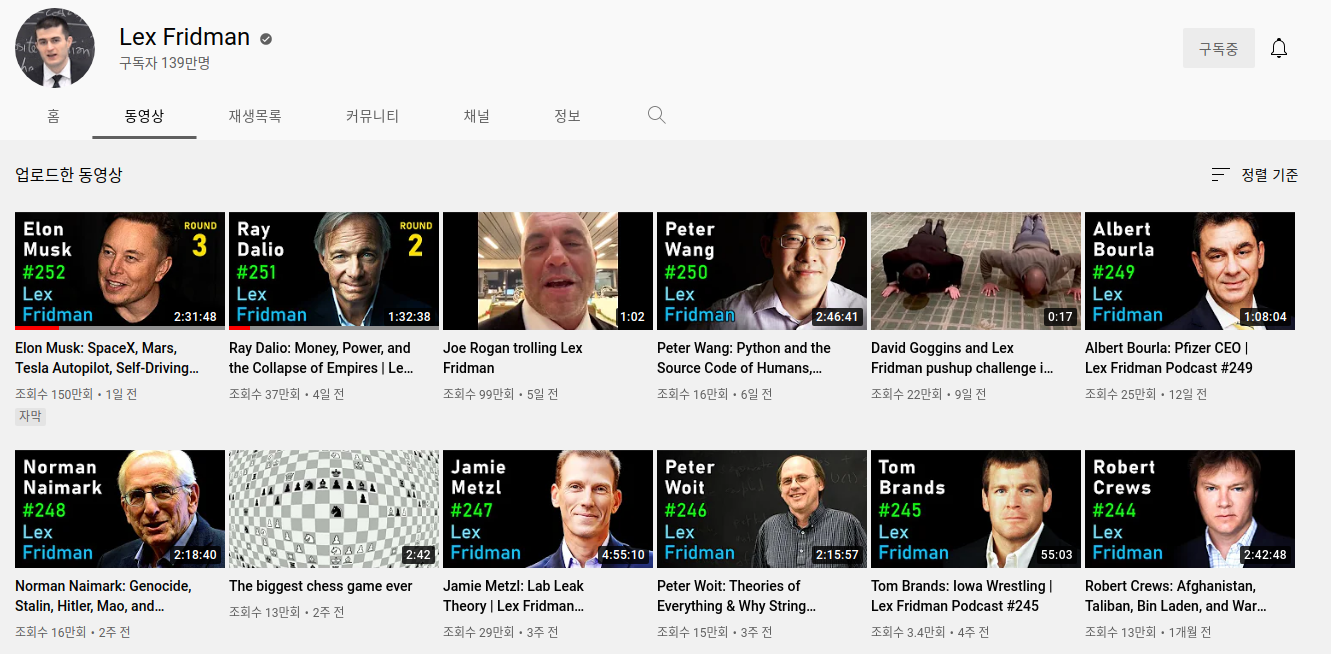Open Robert Crews #244 thumbnail

pos(1190,509)
